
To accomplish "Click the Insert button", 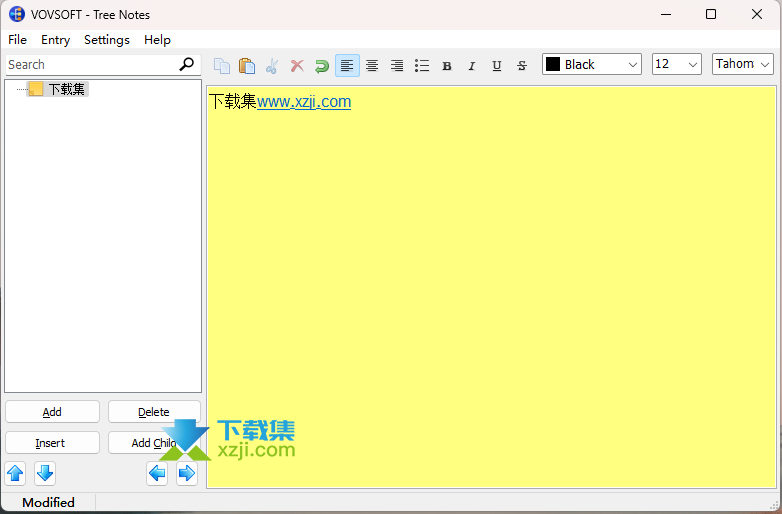I will click(52, 443).
